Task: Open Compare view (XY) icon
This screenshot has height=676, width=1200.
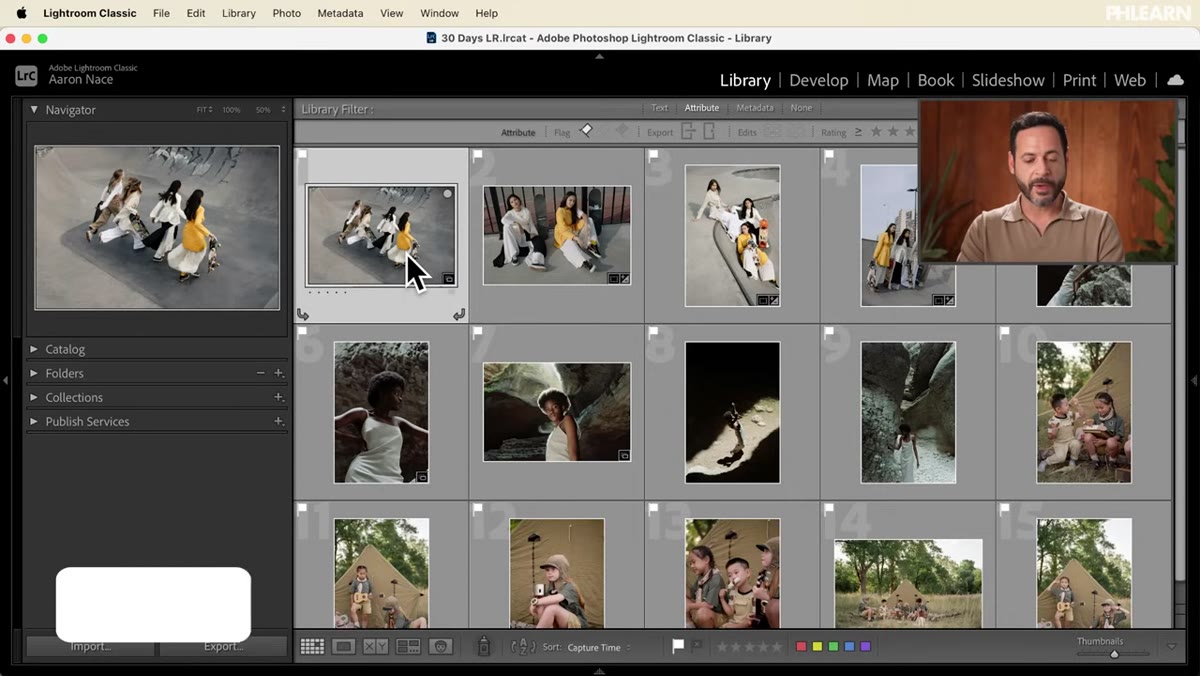Action: 376,647
